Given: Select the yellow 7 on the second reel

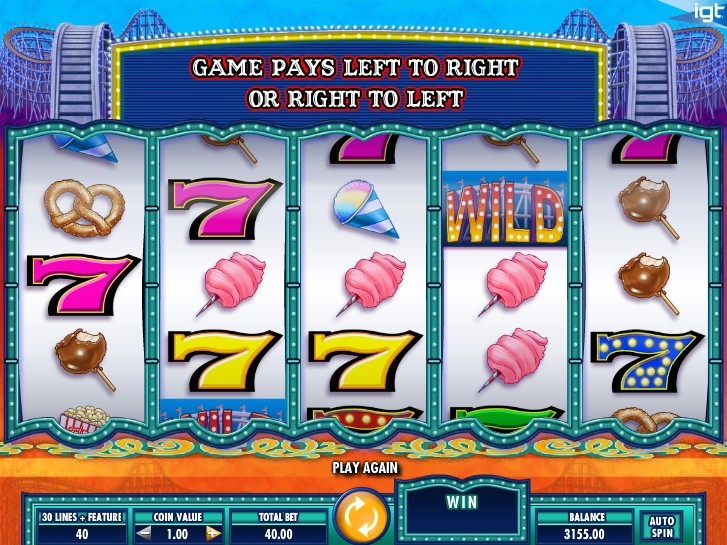Looking at the screenshot, I should (224, 361).
